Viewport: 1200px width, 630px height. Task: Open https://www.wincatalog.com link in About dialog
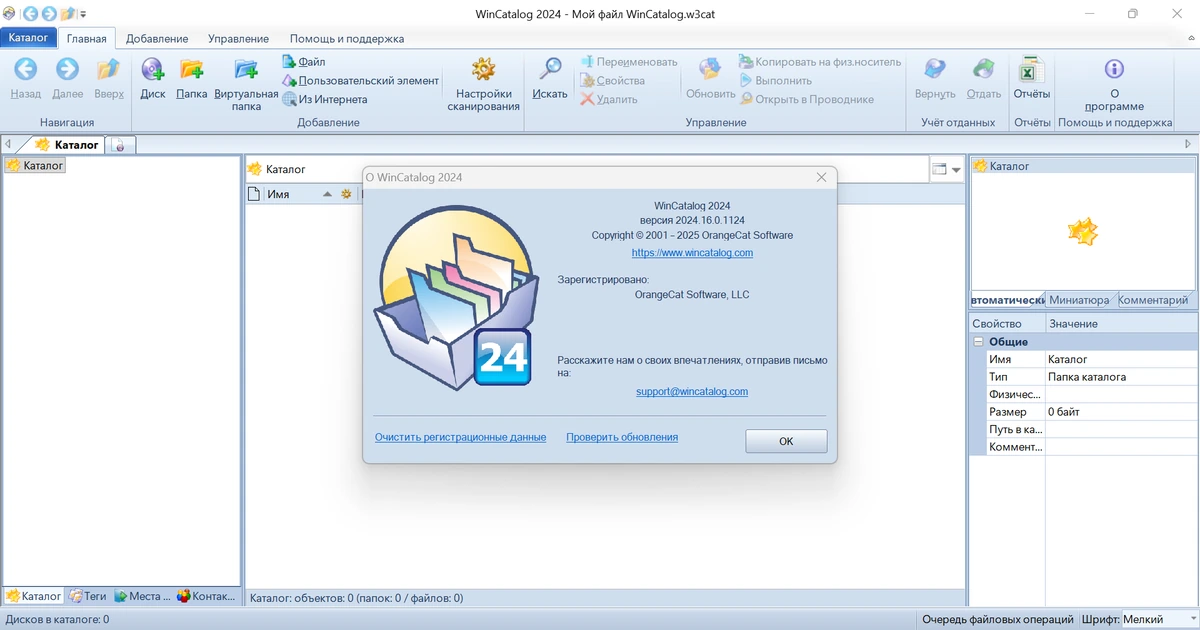[692, 253]
